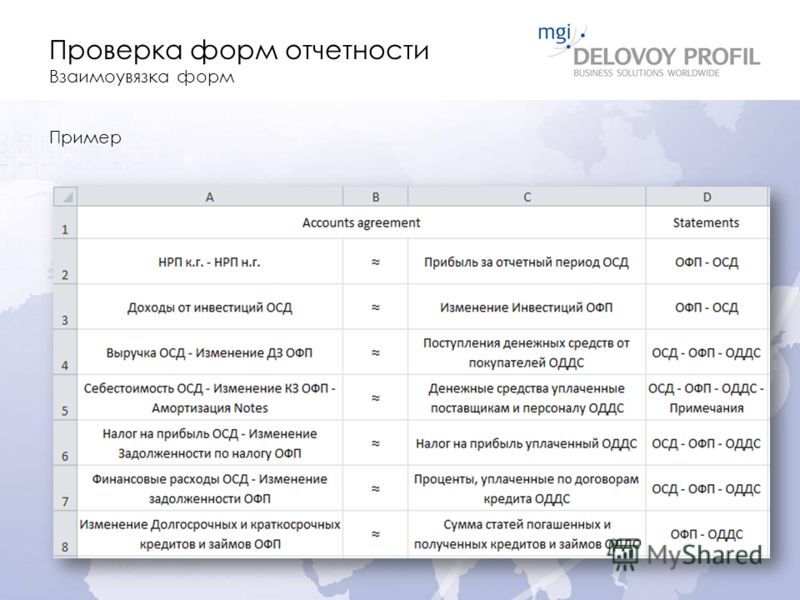Viewport: 800px width, 600px height.
Task: Select the cell "ОСД - ОФП - ОДДС - Примечания"
Action: pyautogui.click(x=707, y=398)
